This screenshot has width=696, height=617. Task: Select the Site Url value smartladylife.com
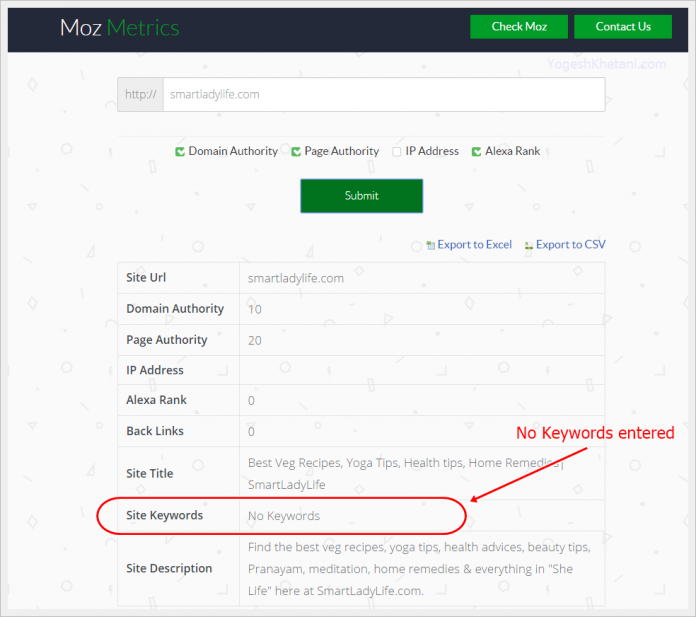click(x=296, y=278)
